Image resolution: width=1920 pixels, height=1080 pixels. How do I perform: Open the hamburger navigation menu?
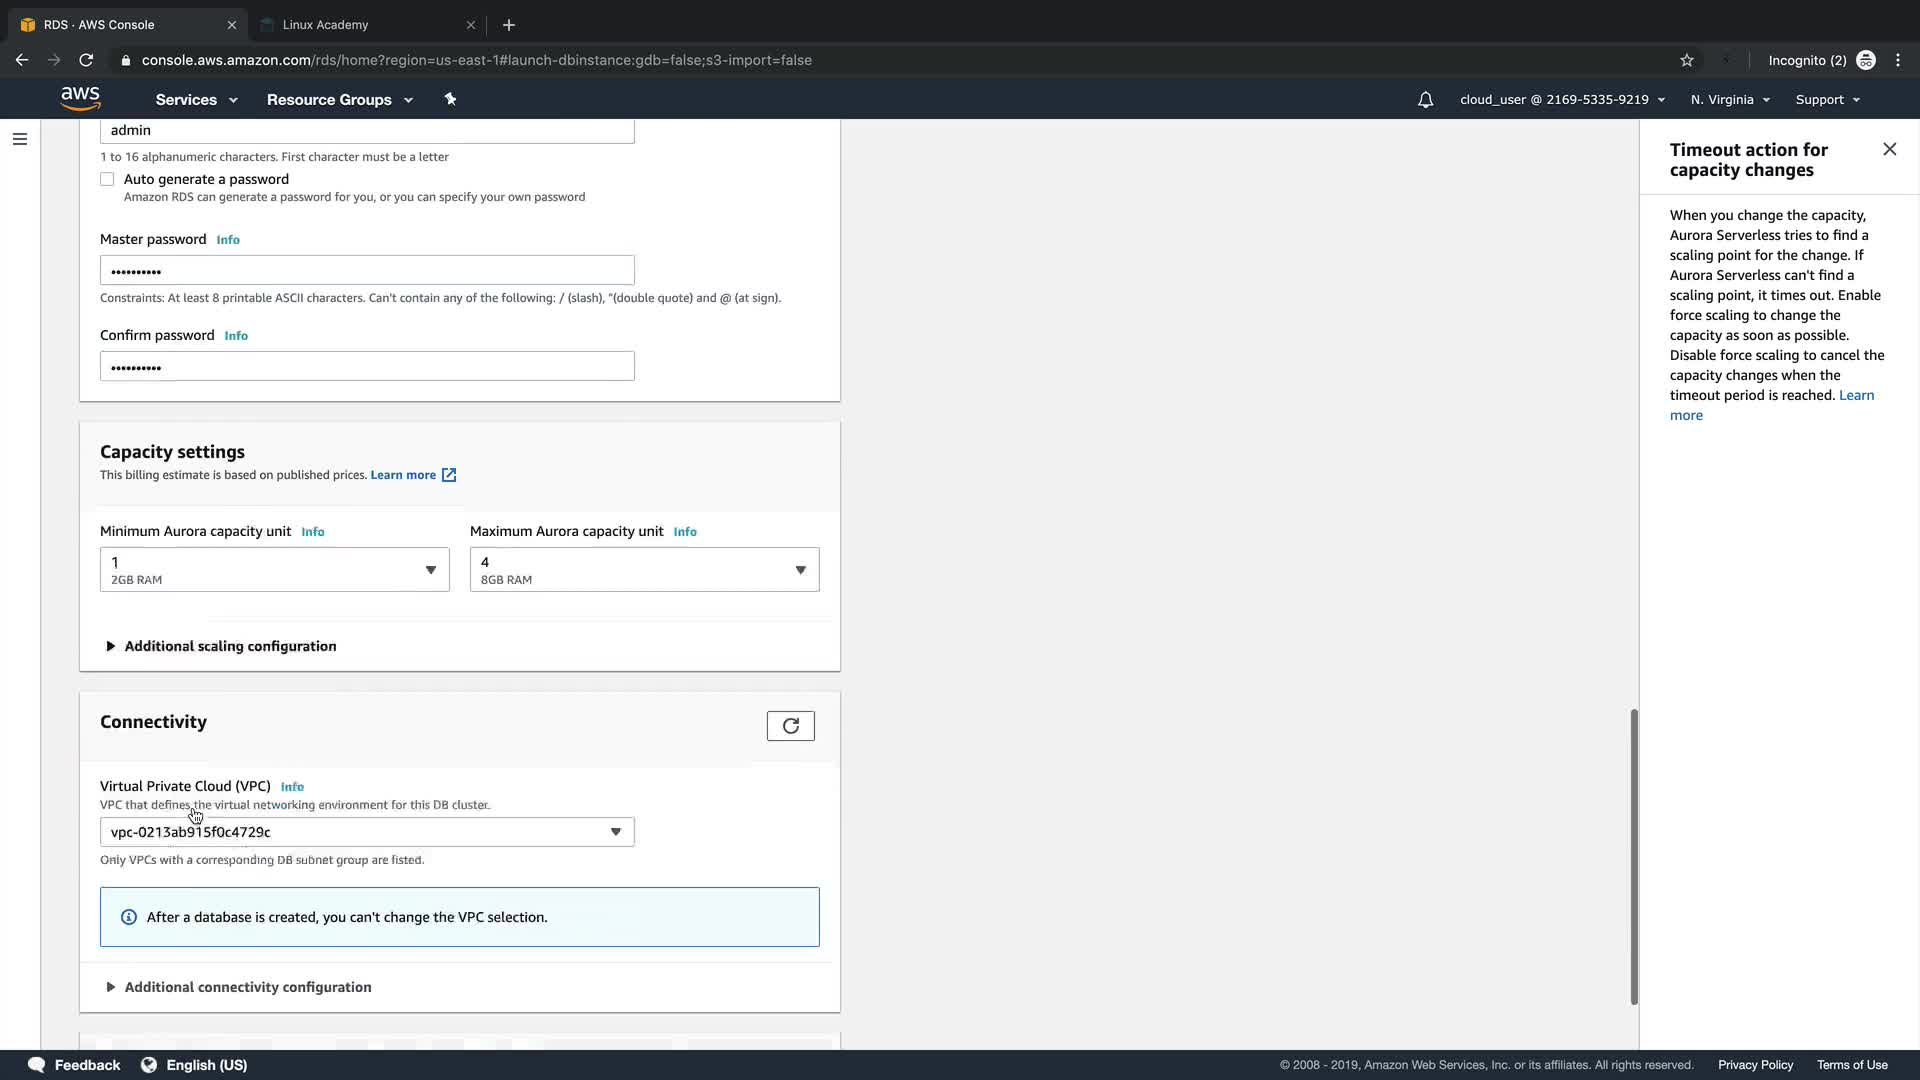[x=20, y=139]
